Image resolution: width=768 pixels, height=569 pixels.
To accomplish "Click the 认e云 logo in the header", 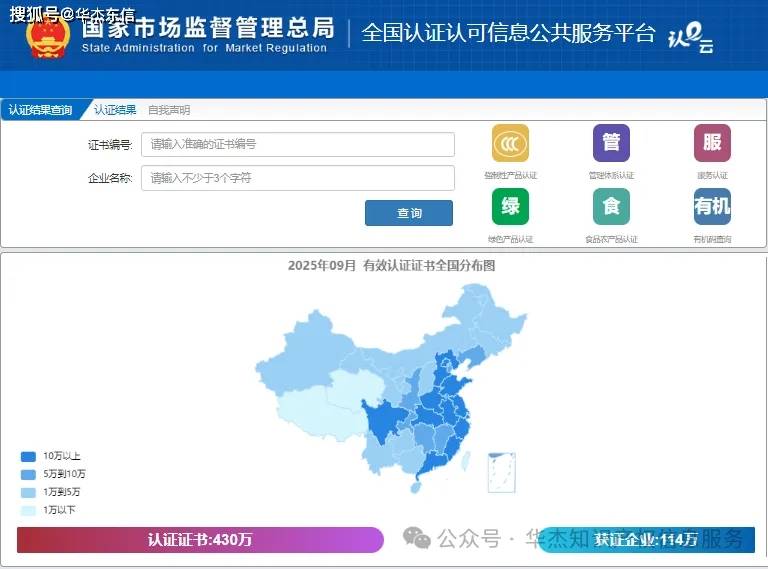I will coord(690,37).
